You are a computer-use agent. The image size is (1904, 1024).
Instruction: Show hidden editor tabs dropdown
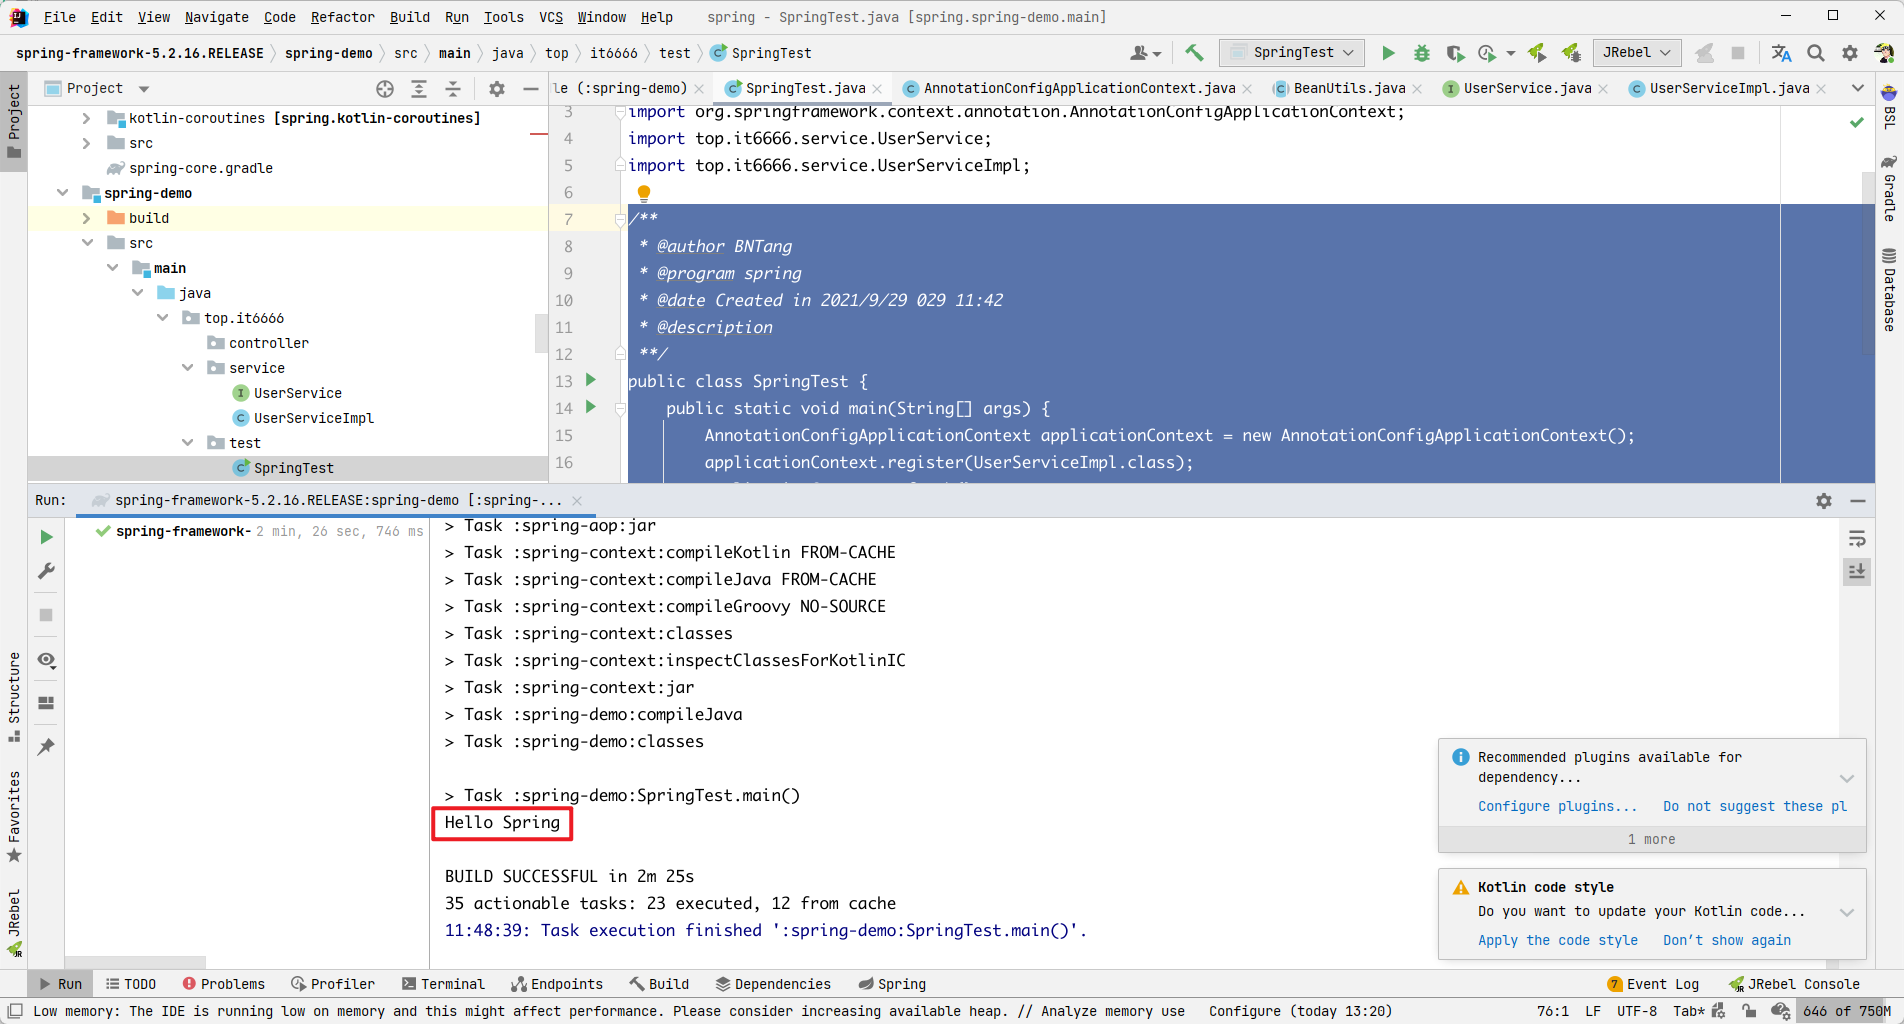coord(1858,89)
